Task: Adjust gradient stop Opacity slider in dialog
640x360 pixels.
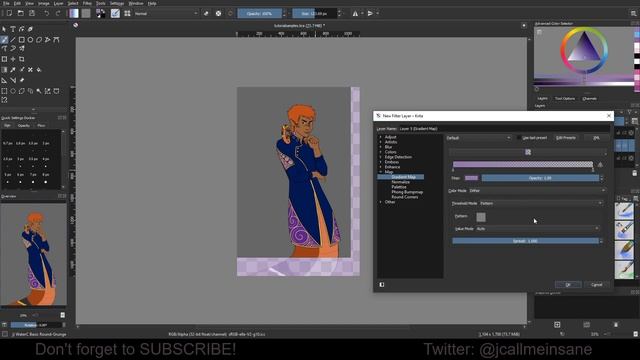Action: [x=540, y=178]
